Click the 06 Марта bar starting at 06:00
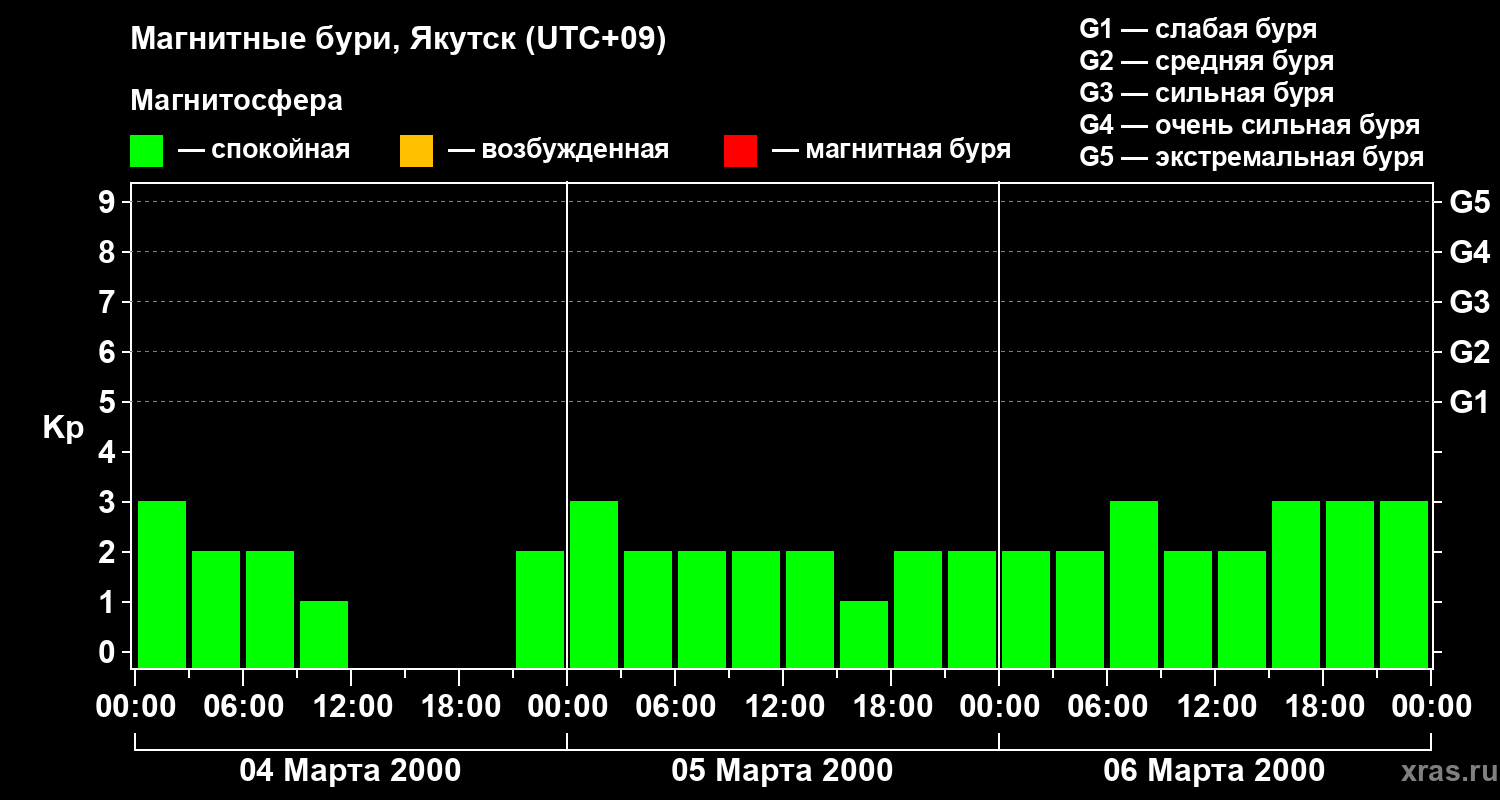The width and height of the screenshot is (1500, 800). pyautogui.click(x=1134, y=584)
